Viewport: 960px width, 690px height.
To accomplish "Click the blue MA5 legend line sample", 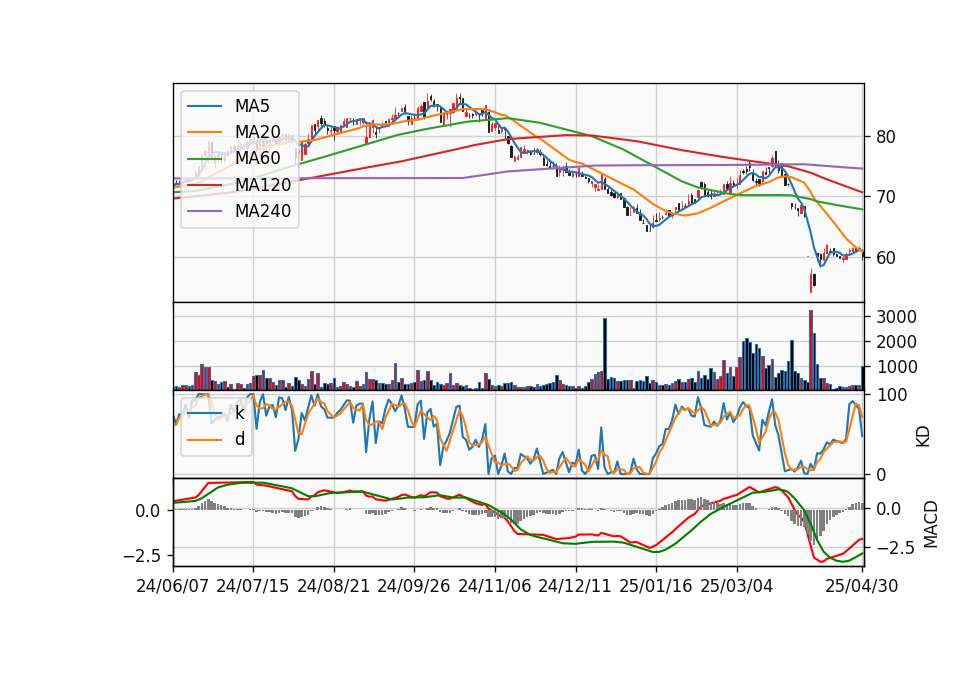I will coord(204,107).
